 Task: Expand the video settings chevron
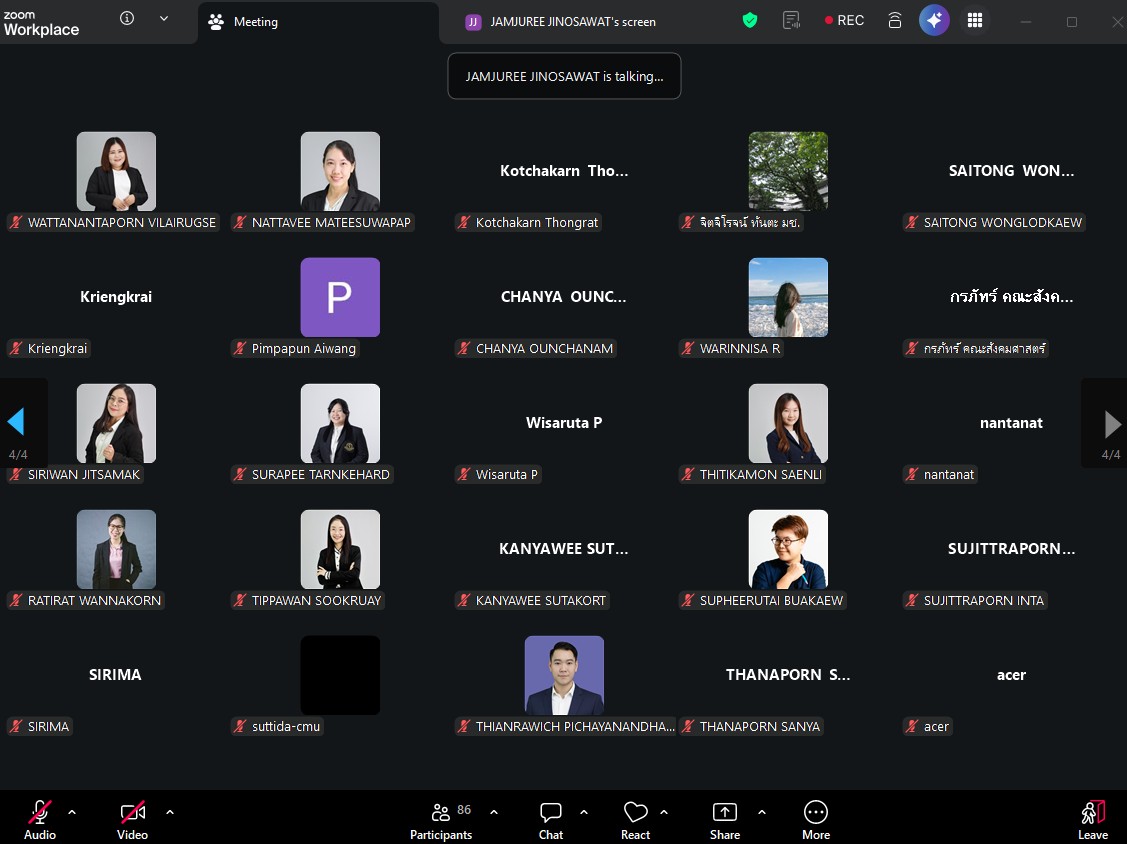click(x=170, y=812)
